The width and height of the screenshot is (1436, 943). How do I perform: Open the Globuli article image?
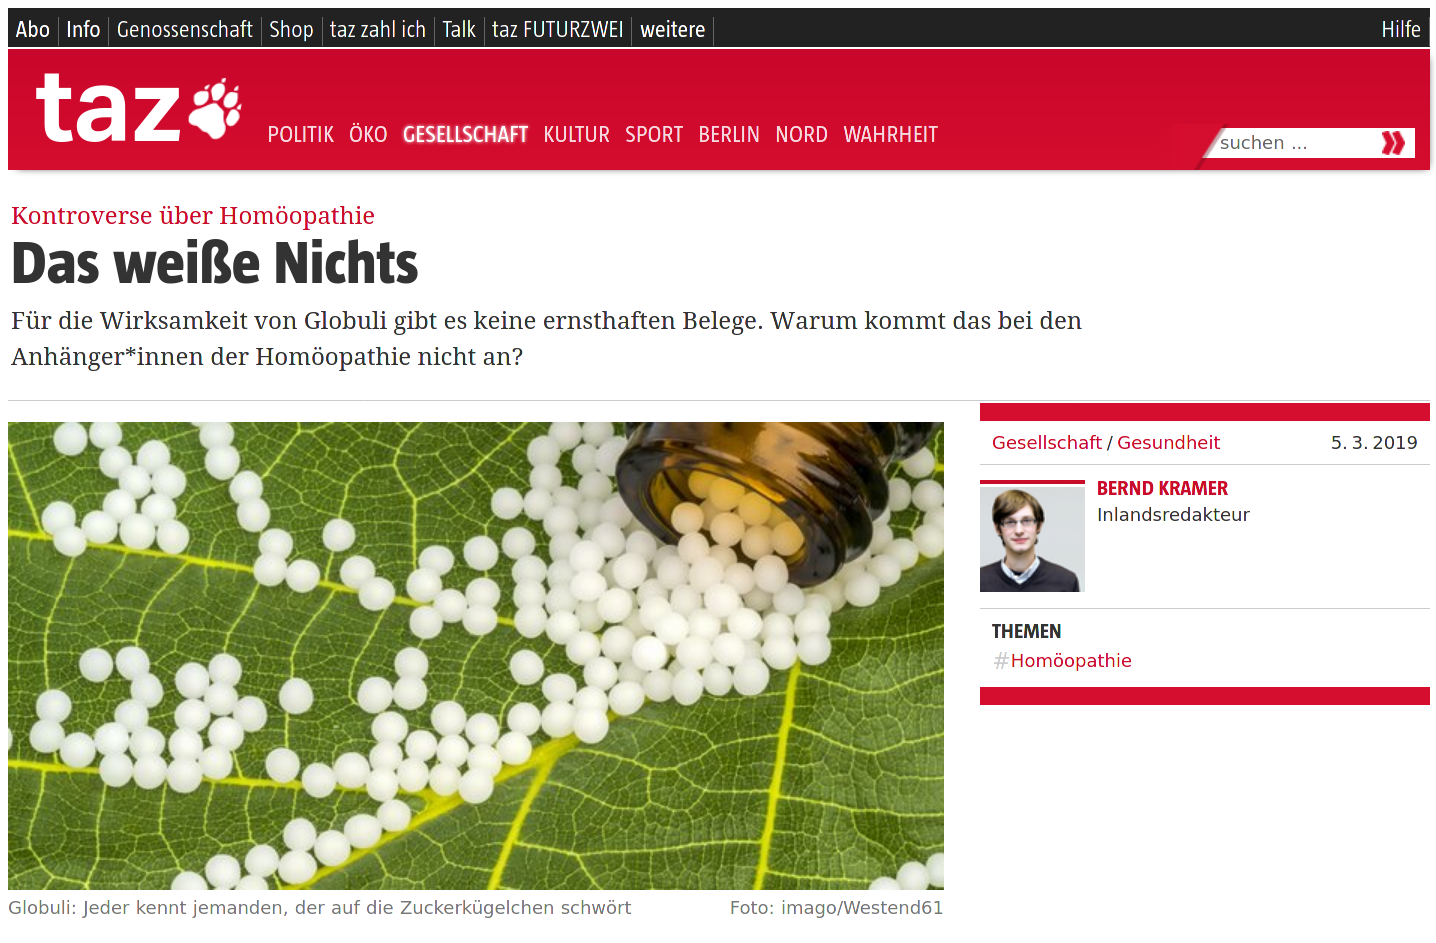[476, 656]
